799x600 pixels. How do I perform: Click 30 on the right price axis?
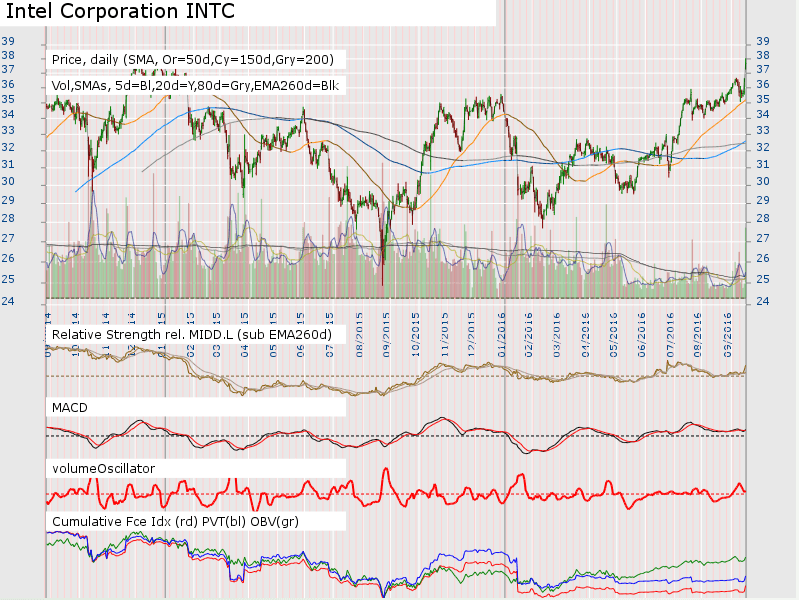[x=762, y=181]
